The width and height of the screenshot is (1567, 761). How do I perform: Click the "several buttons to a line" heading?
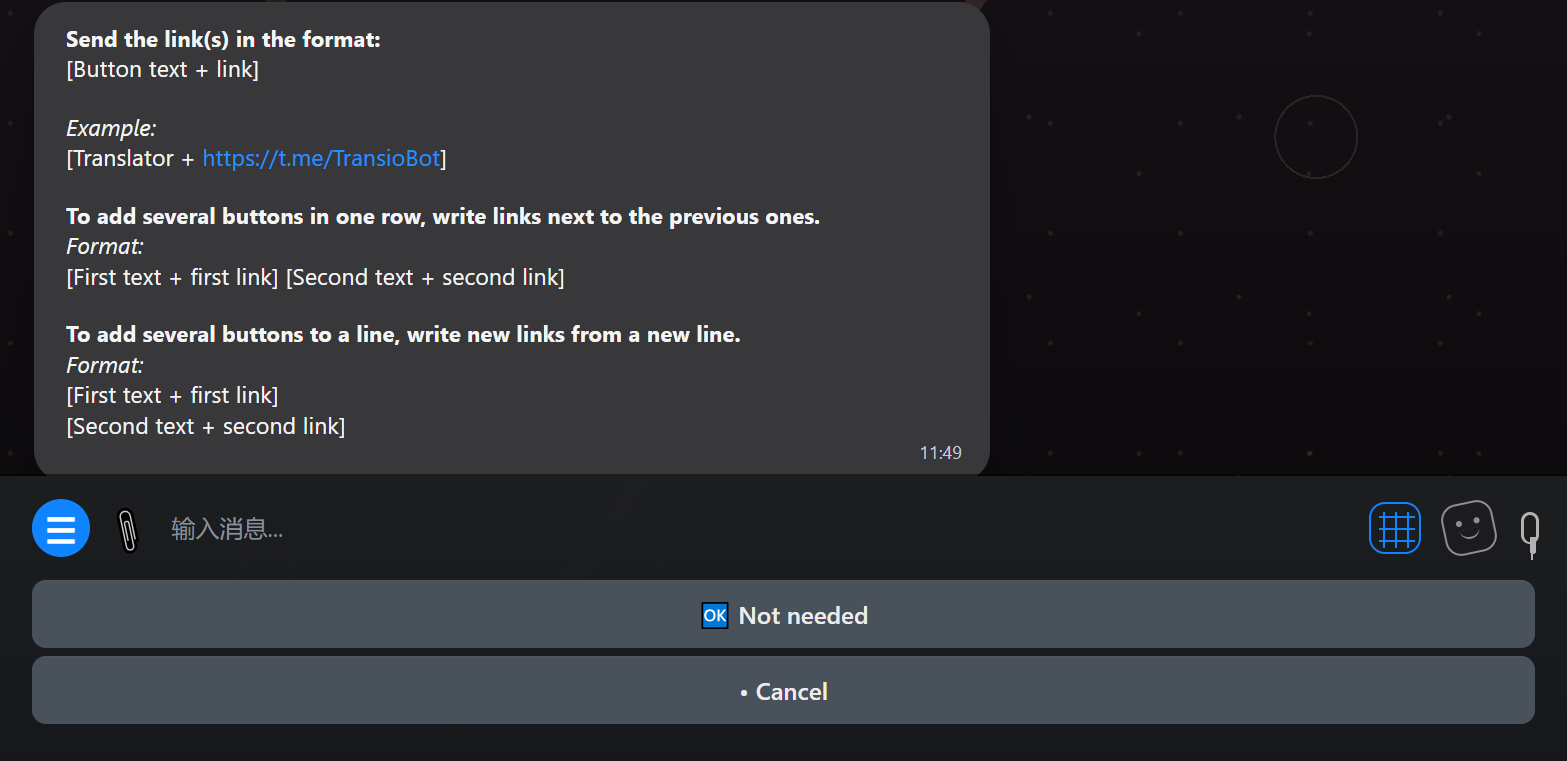(403, 335)
